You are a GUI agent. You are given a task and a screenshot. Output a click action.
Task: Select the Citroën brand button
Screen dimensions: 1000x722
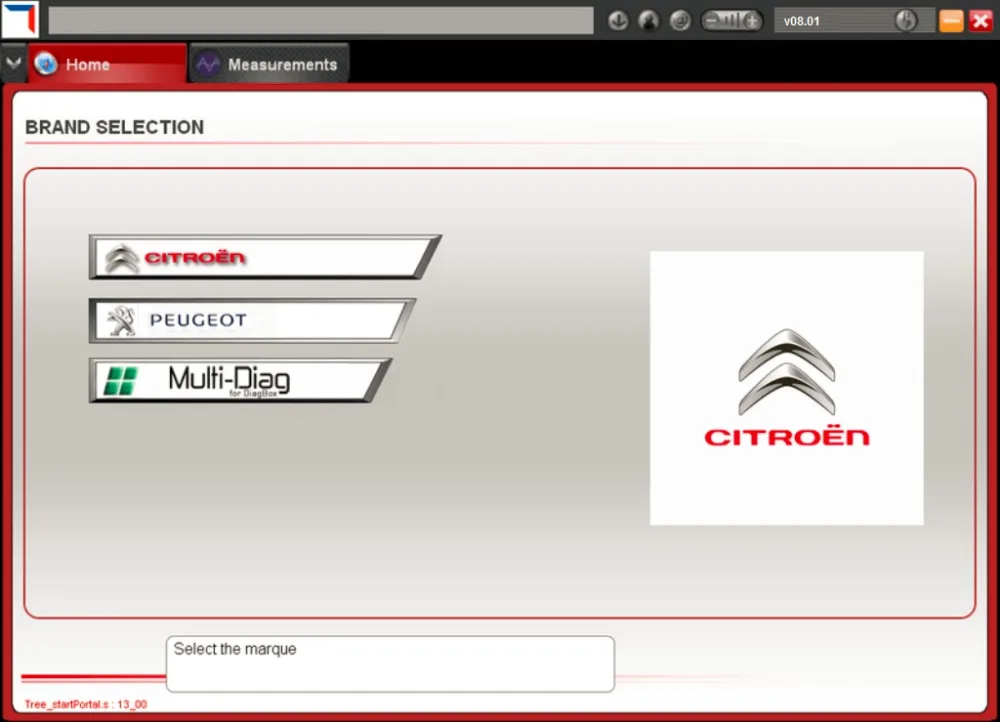[265, 257]
